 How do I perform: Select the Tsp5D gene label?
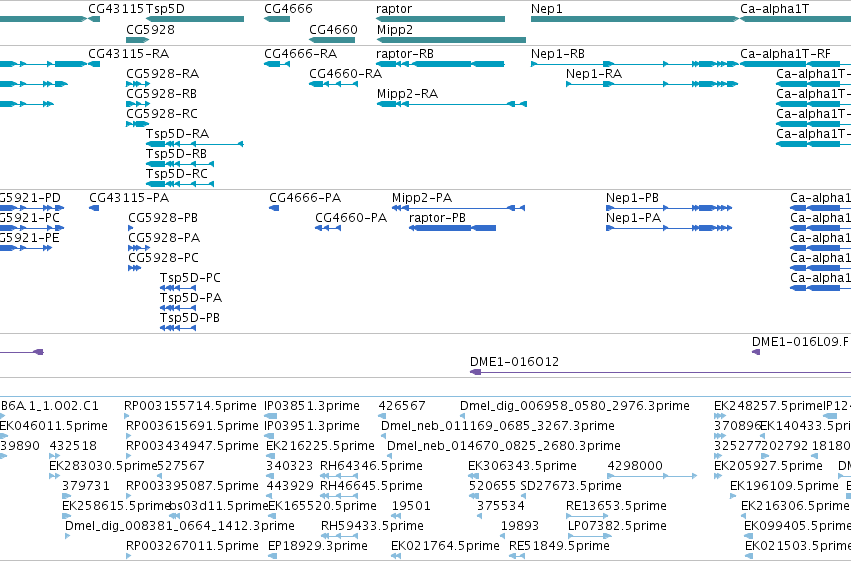click(x=166, y=9)
